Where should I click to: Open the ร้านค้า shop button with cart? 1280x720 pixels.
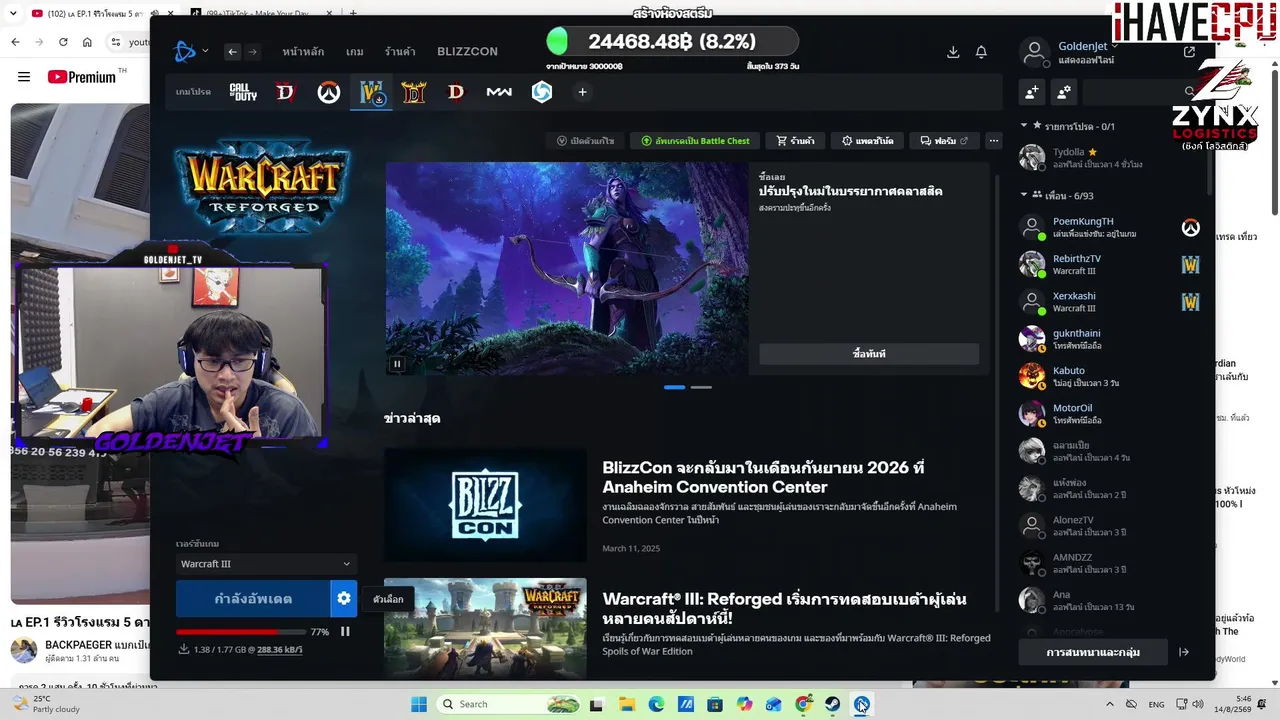(795, 141)
